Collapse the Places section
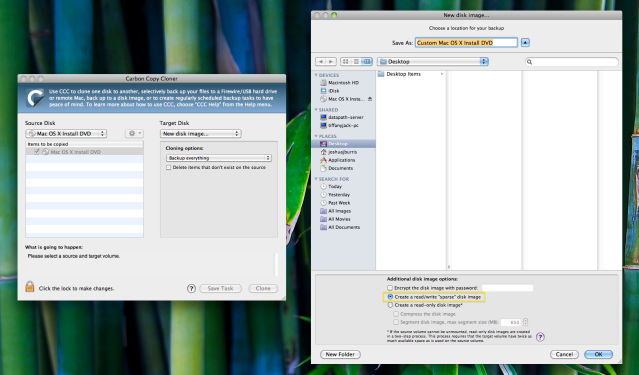This screenshot has width=639, height=375. pyautogui.click(x=316, y=137)
